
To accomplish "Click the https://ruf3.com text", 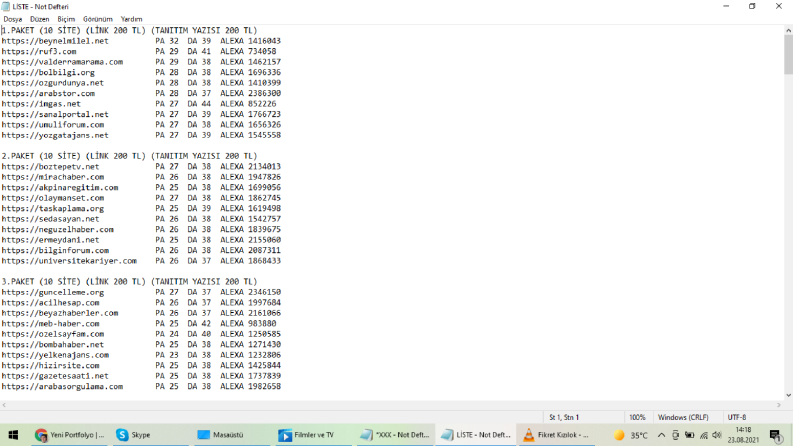I will tap(39, 52).
